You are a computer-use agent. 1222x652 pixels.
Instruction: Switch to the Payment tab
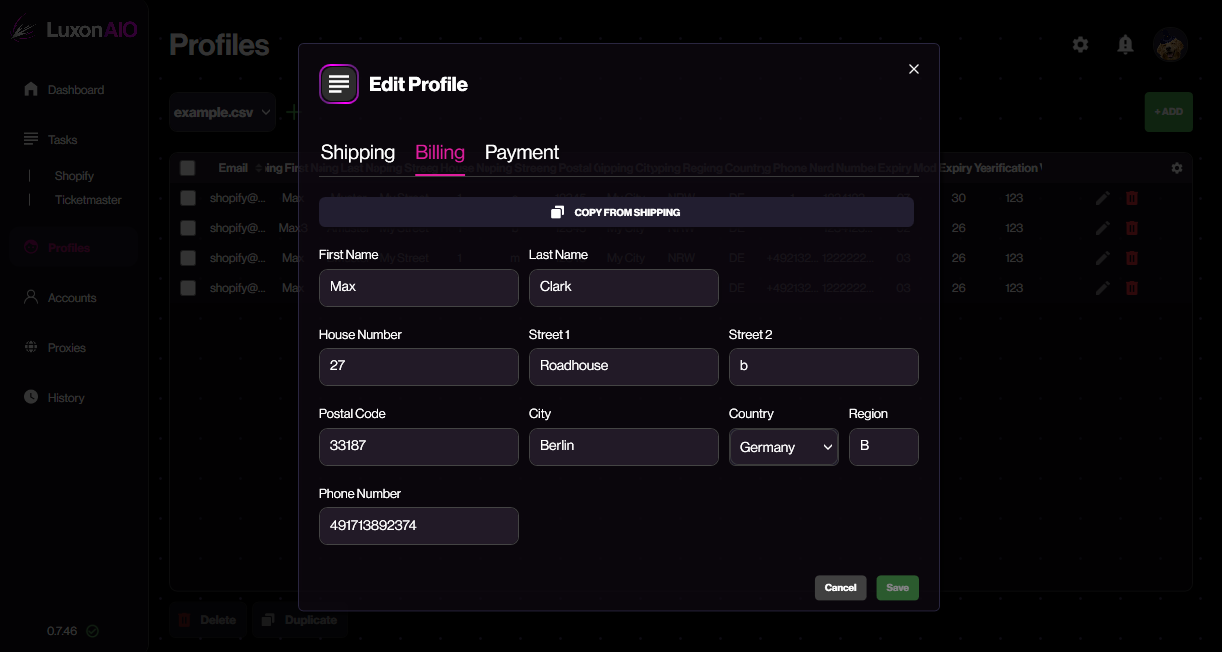[x=522, y=152]
